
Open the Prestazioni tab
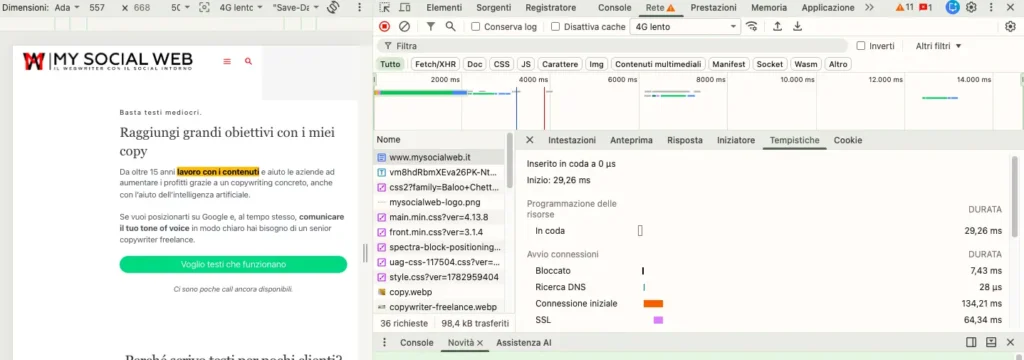point(713,8)
